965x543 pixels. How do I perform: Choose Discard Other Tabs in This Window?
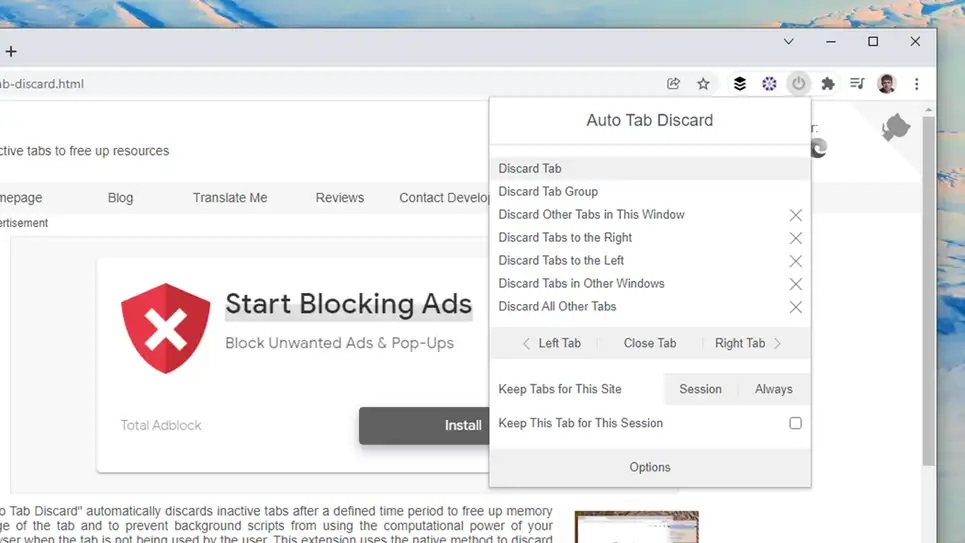click(591, 214)
